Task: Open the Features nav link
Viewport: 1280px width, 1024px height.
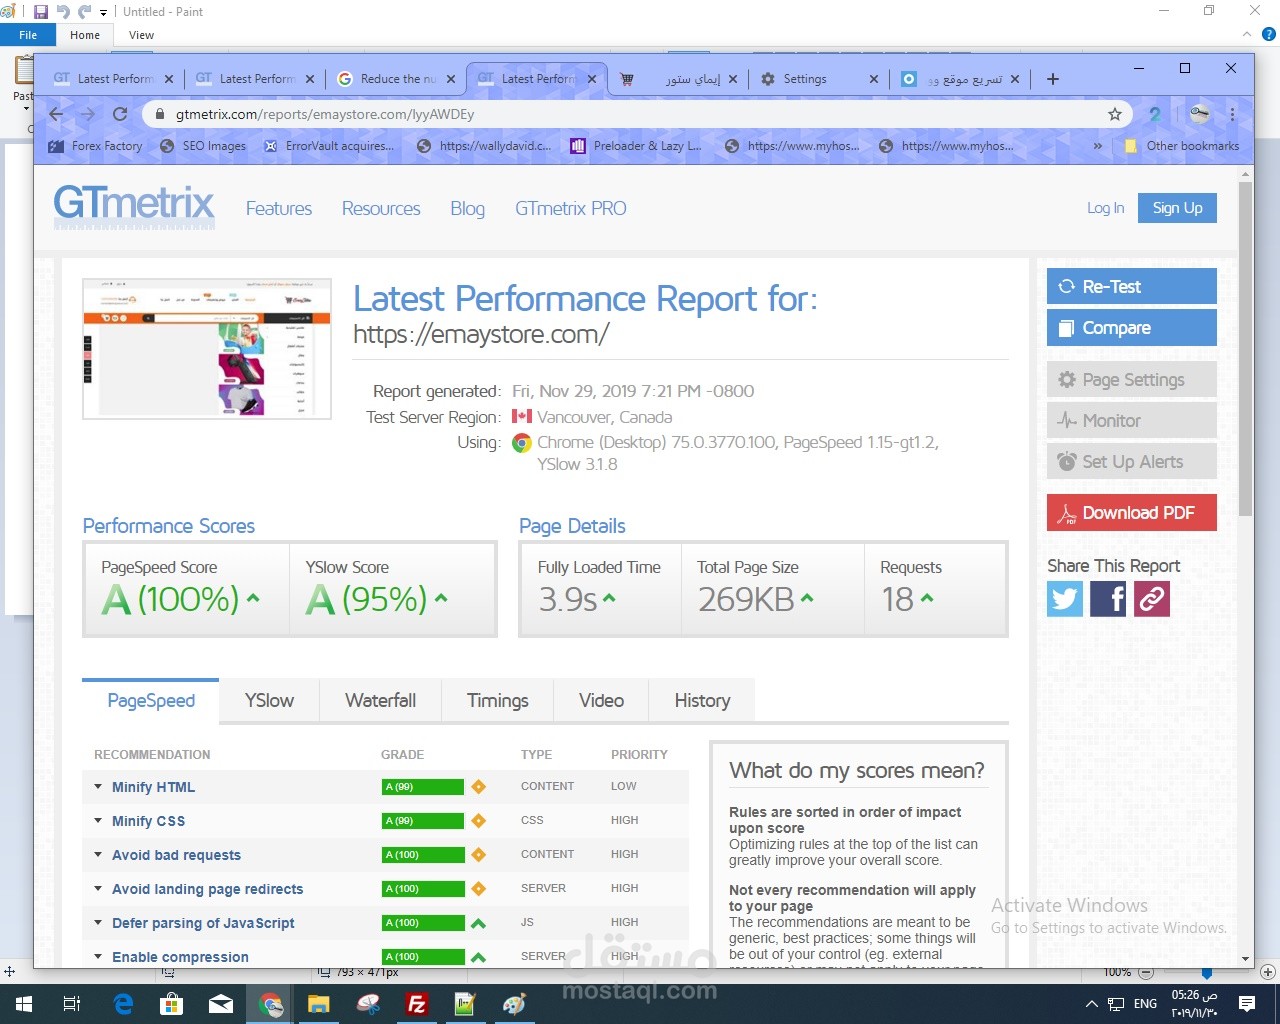Action: pos(279,208)
